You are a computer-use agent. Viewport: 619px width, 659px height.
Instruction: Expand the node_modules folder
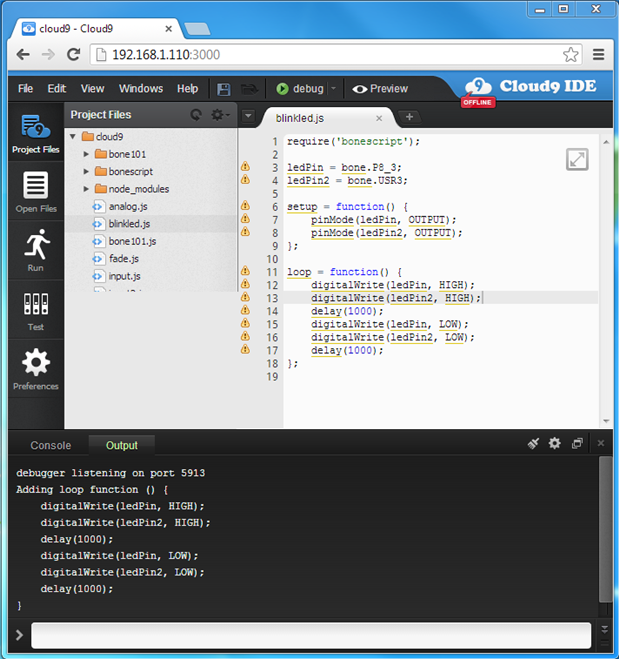[x=86, y=189]
